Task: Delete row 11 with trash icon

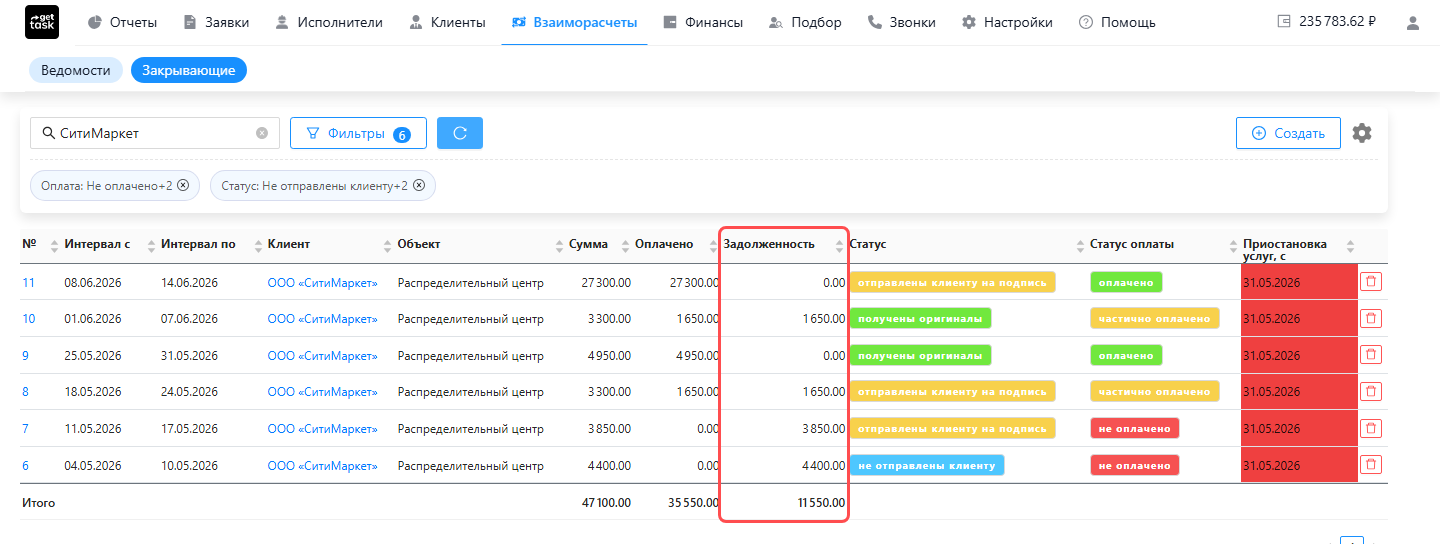Action: pyautogui.click(x=1370, y=282)
